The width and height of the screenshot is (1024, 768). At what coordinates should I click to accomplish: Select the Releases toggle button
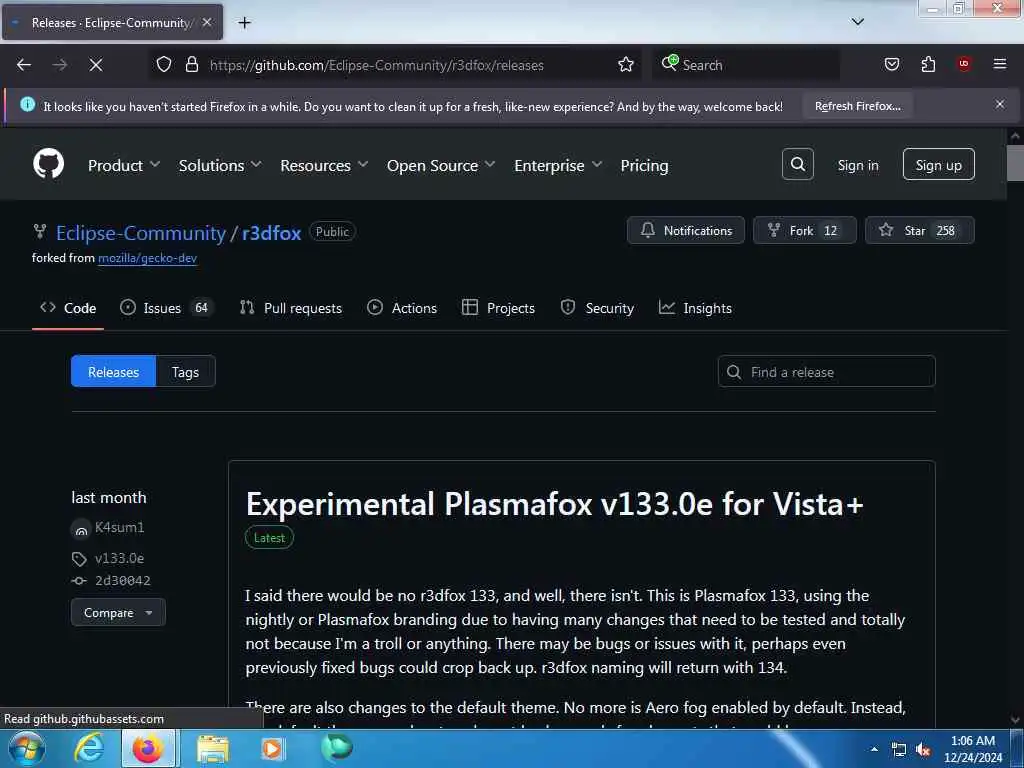pyautogui.click(x=114, y=372)
